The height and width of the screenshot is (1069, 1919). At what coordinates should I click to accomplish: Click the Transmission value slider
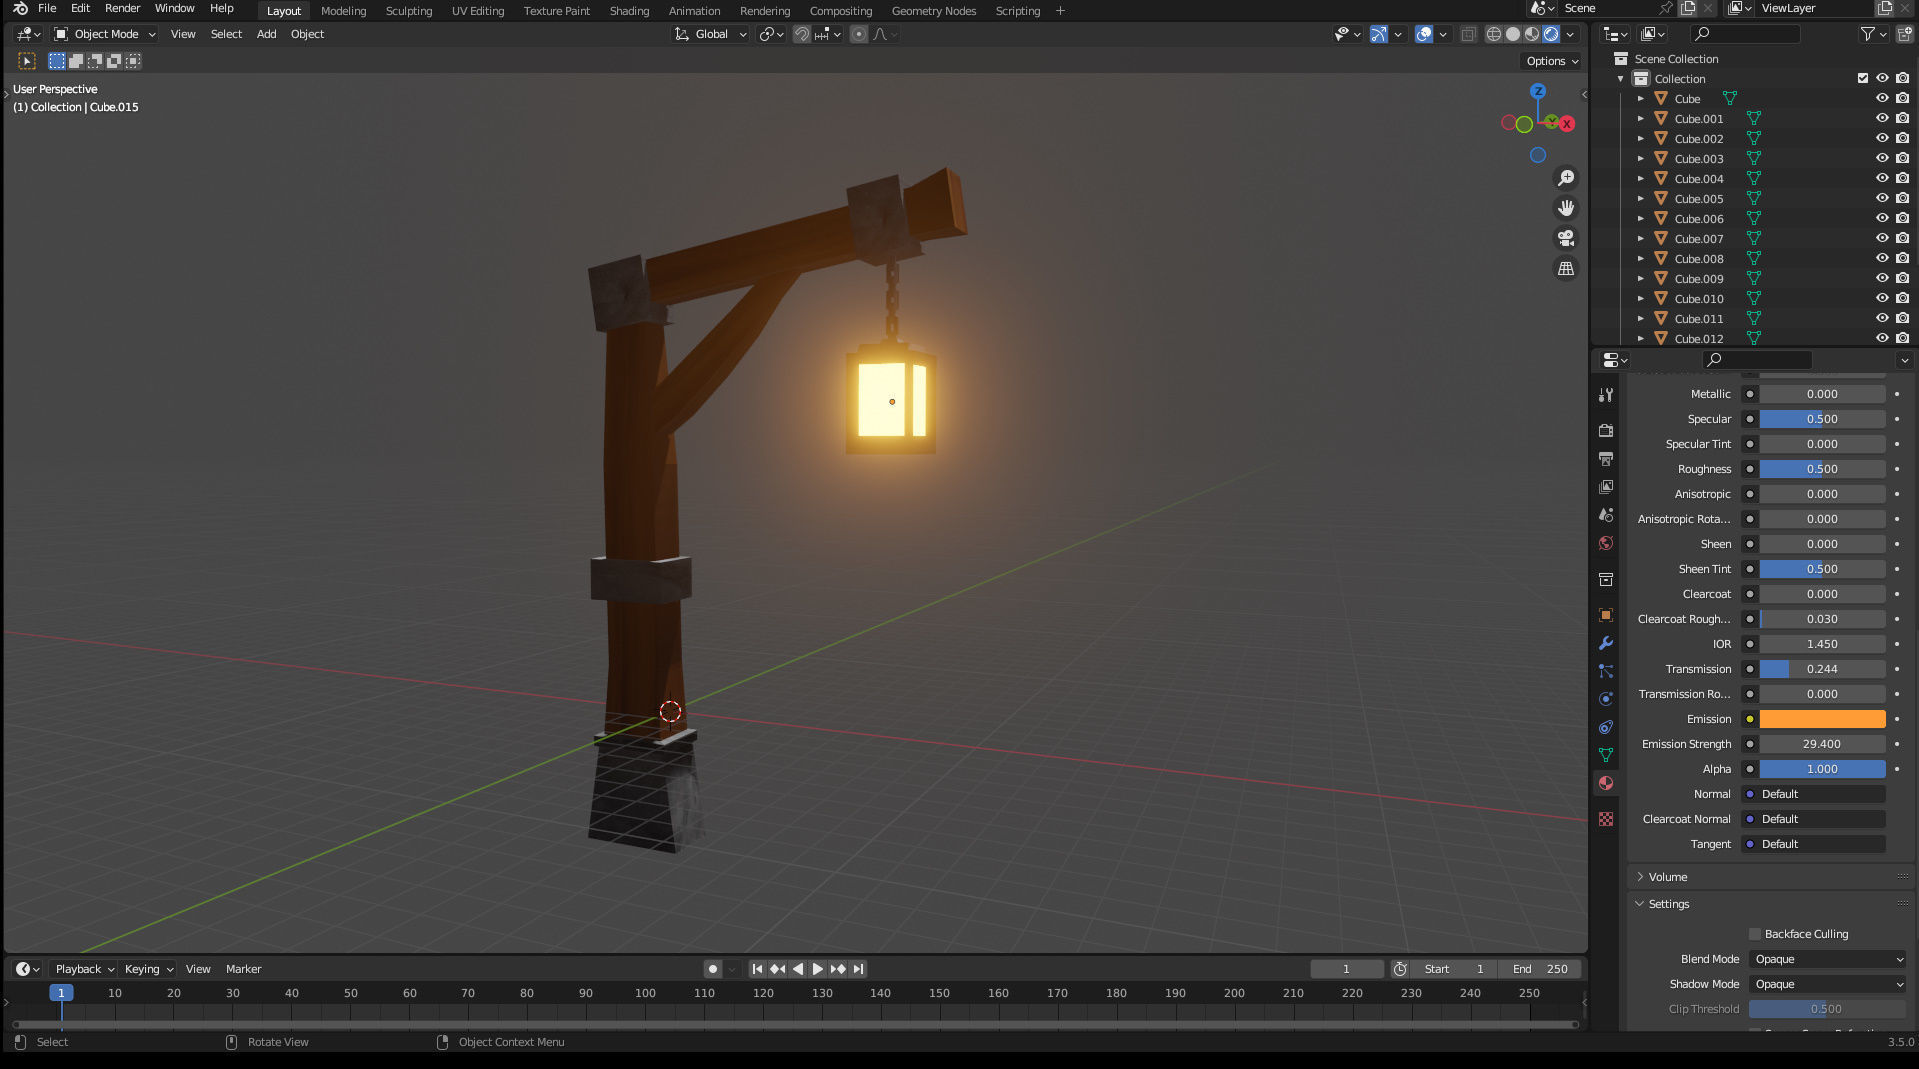1822,669
